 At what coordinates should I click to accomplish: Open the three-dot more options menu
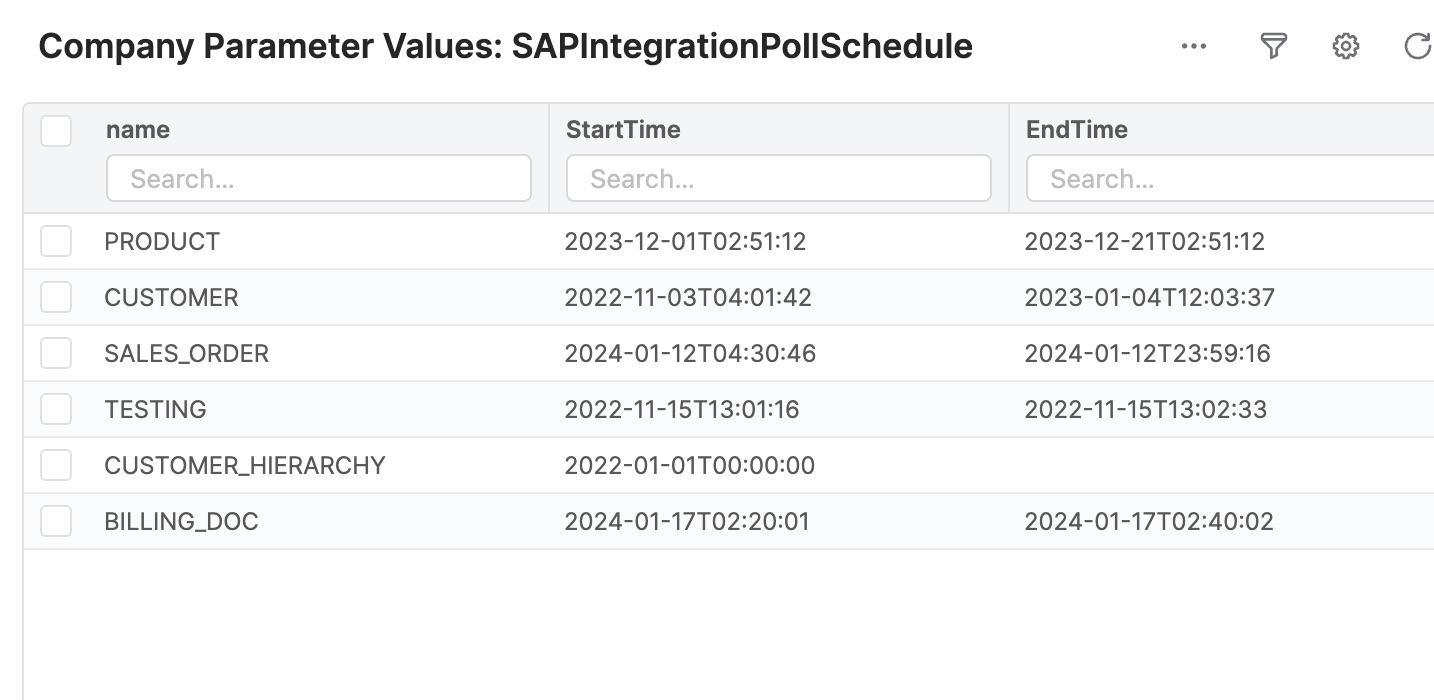(1194, 46)
